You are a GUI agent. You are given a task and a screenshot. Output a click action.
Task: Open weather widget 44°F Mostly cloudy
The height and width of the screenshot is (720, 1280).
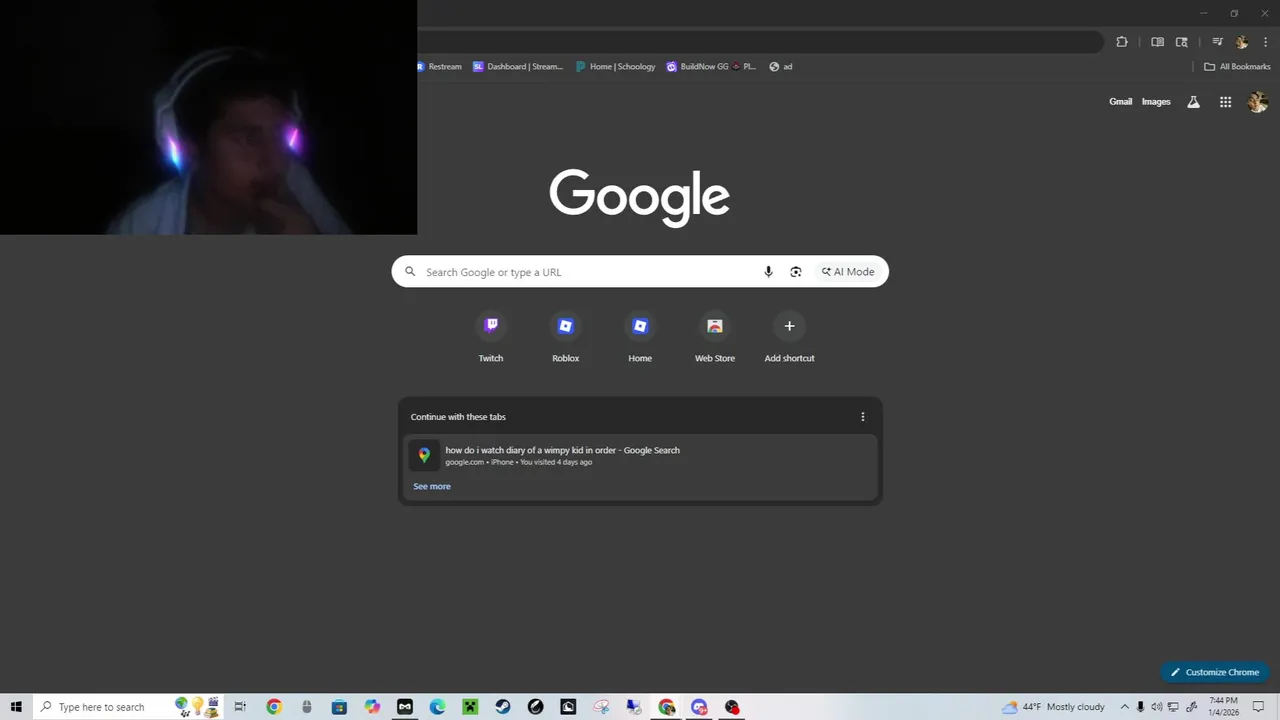(1054, 707)
